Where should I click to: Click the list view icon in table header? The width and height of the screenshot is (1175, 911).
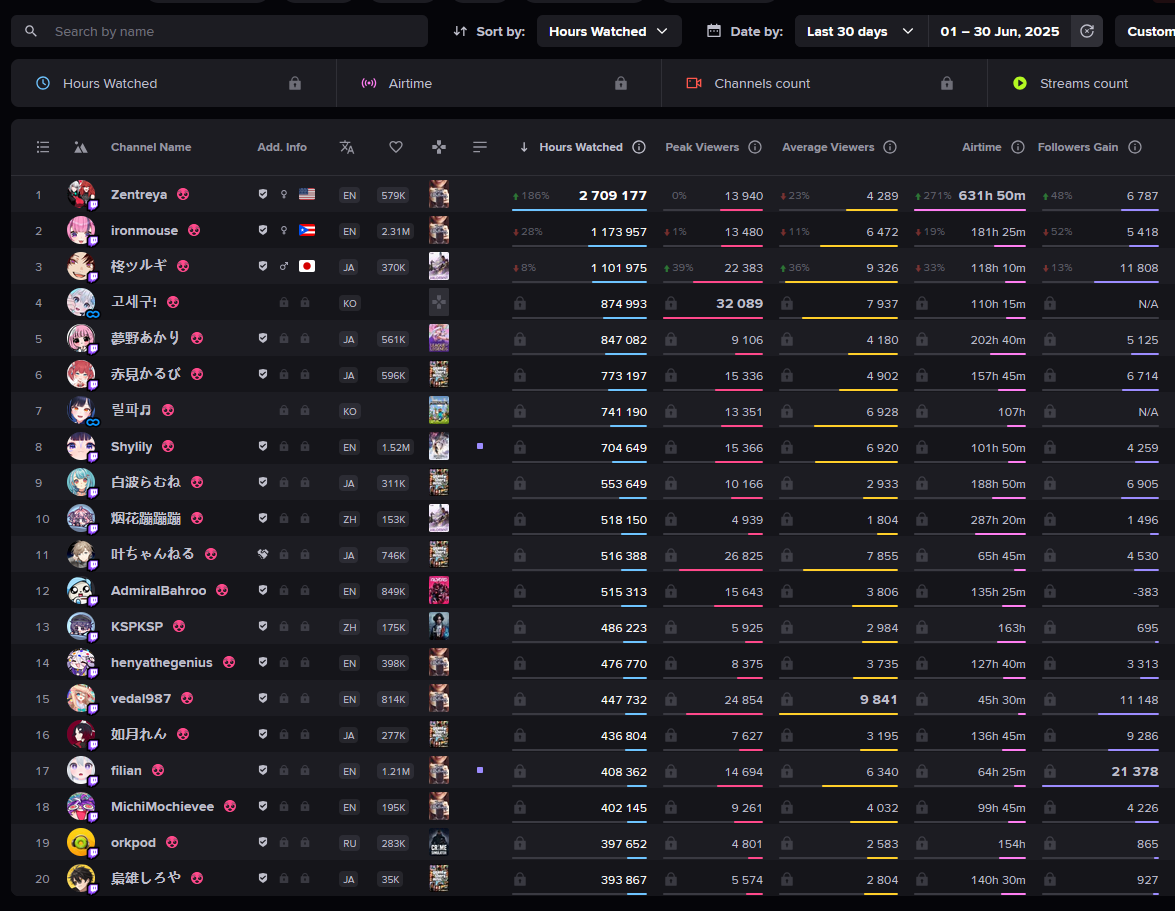tap(43, 148)
